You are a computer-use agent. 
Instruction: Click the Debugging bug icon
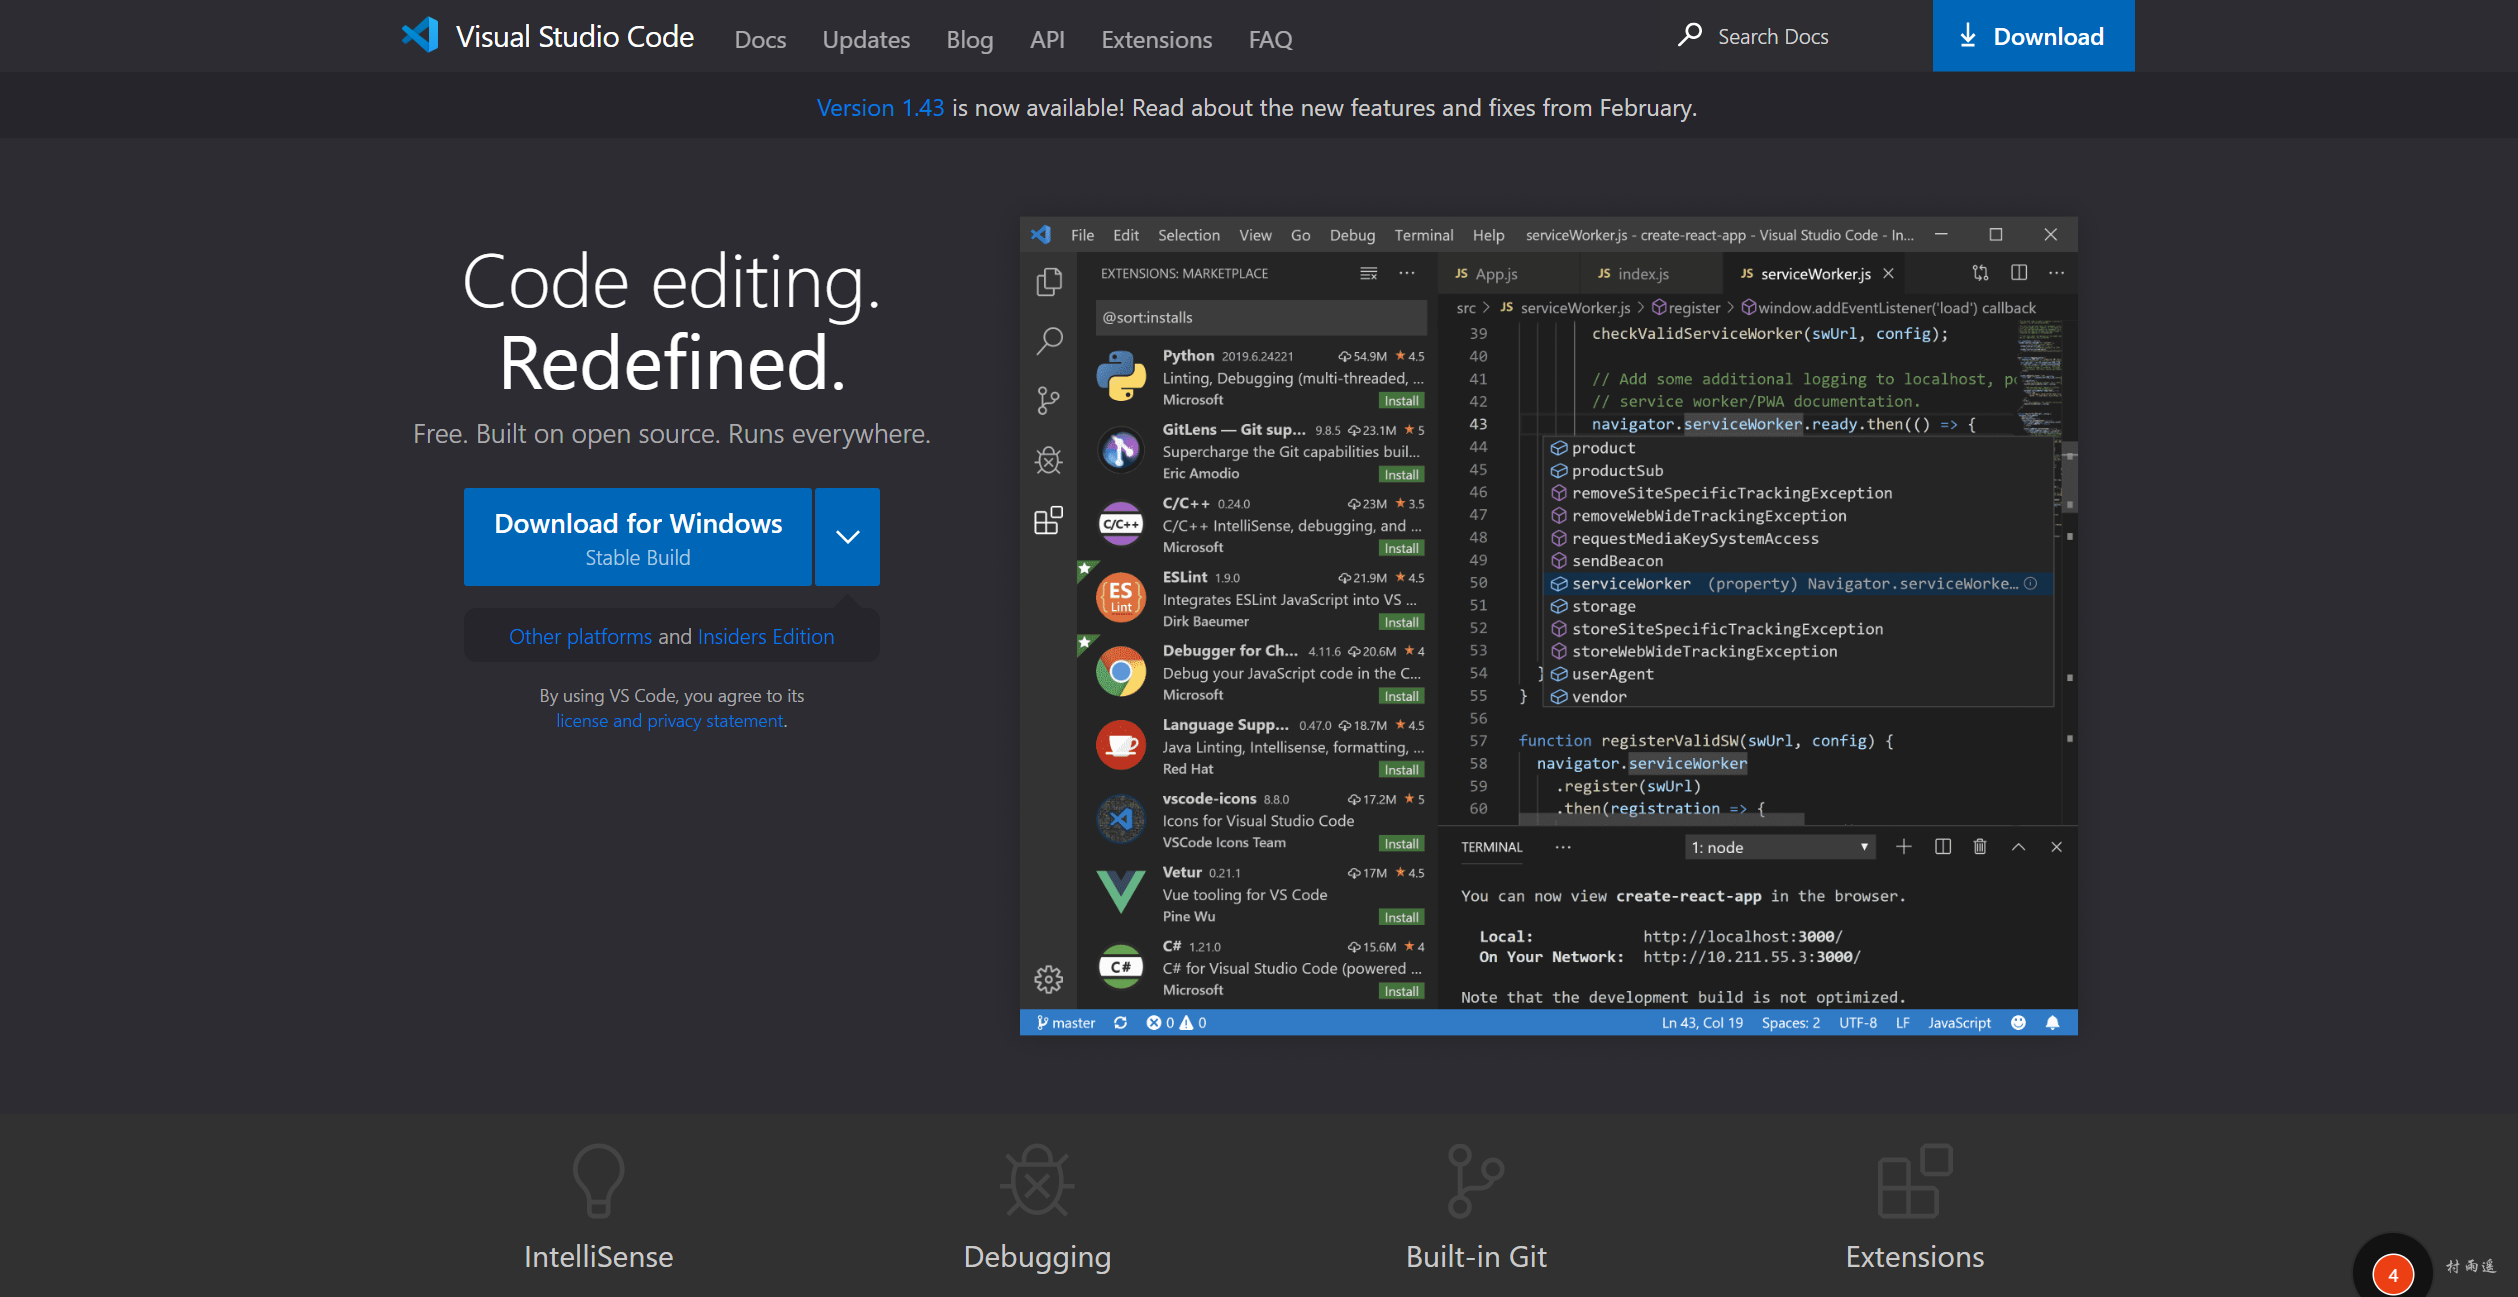(1037, 1180)
